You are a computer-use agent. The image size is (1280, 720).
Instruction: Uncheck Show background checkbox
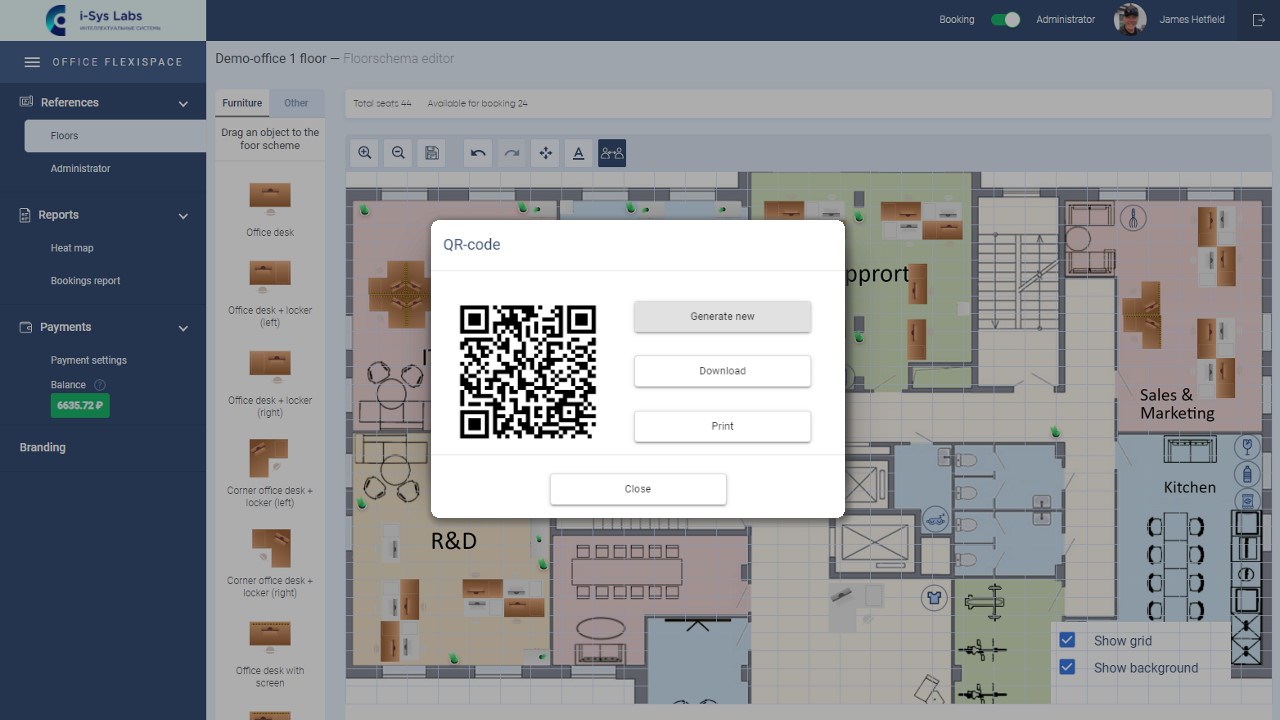click(x=1067, y=667)
